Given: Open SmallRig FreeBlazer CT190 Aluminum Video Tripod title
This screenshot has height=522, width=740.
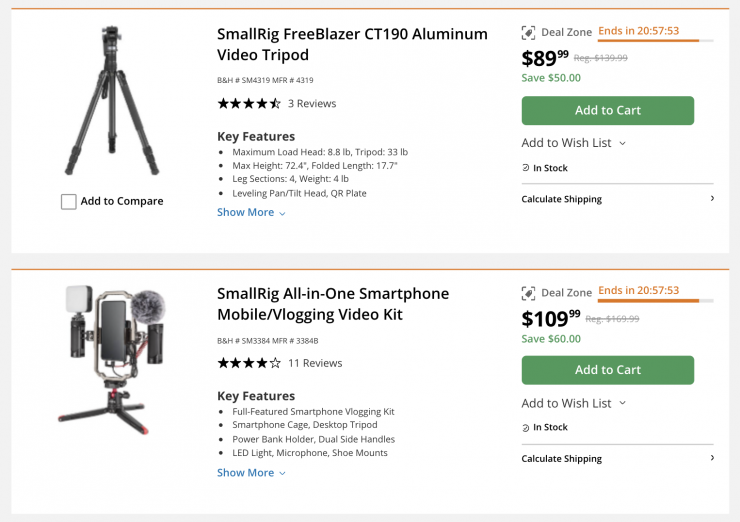Looking at the screenshot, I should coord(352,44).
